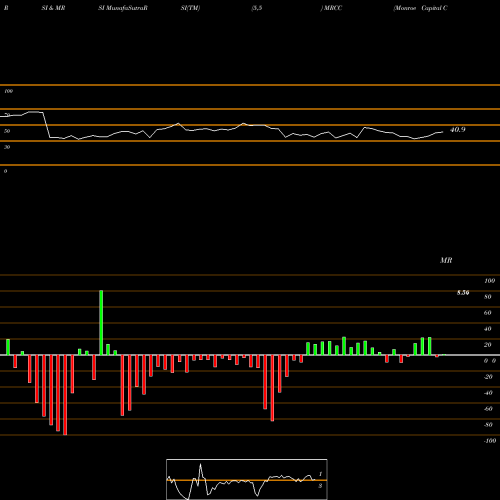This screenshot has width=500, height=500.
Task: Select the MR indicator title
Action: click(x=446, y=260)
